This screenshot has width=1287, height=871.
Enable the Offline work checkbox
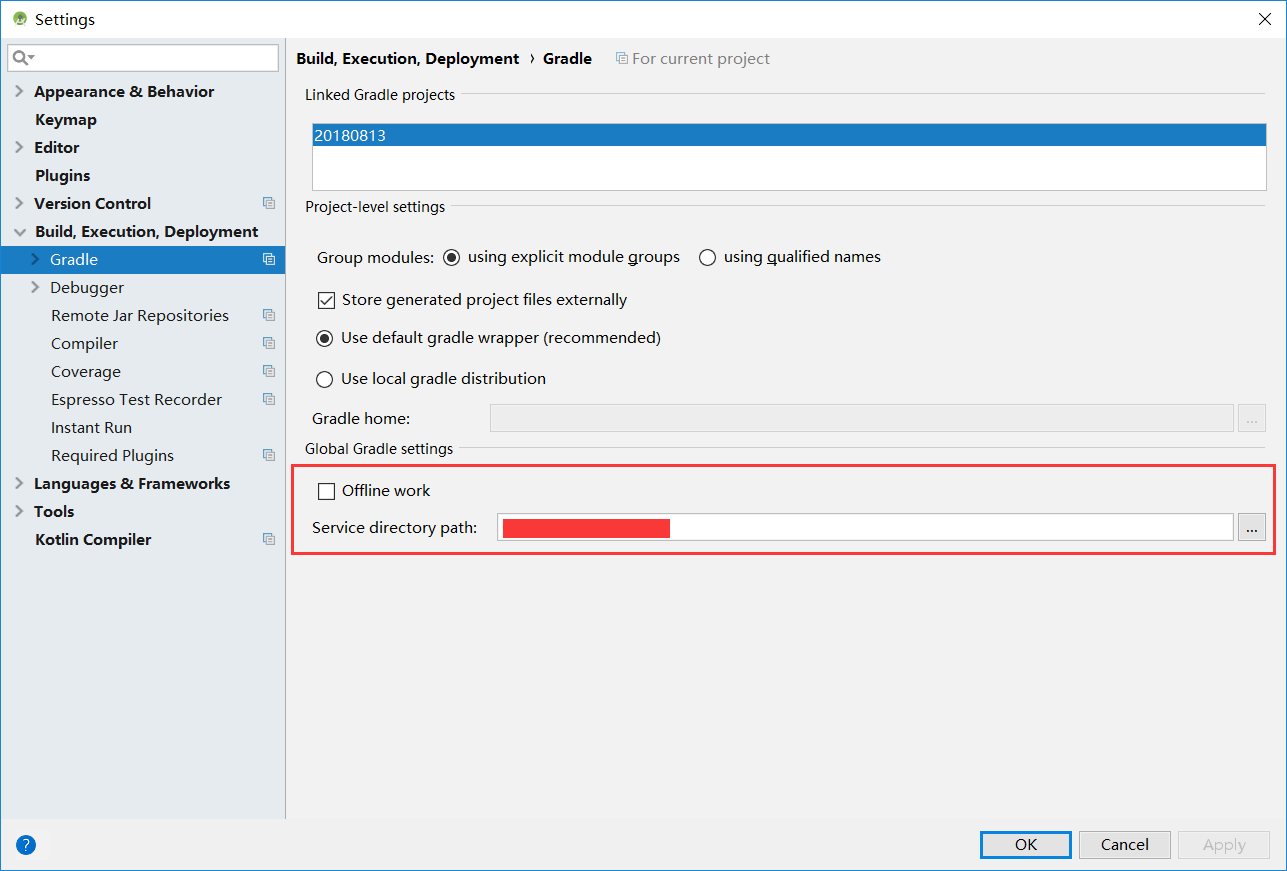[326, 490]
